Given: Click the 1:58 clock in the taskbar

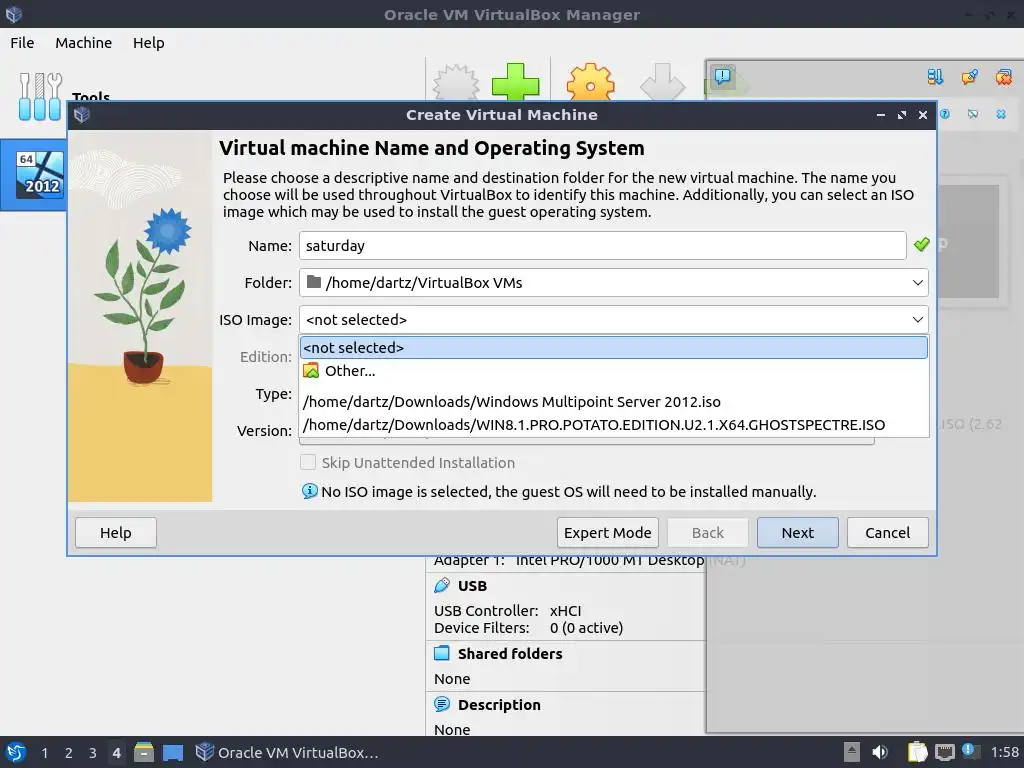Looking at the screenshot, I should tap(1004, 752).
